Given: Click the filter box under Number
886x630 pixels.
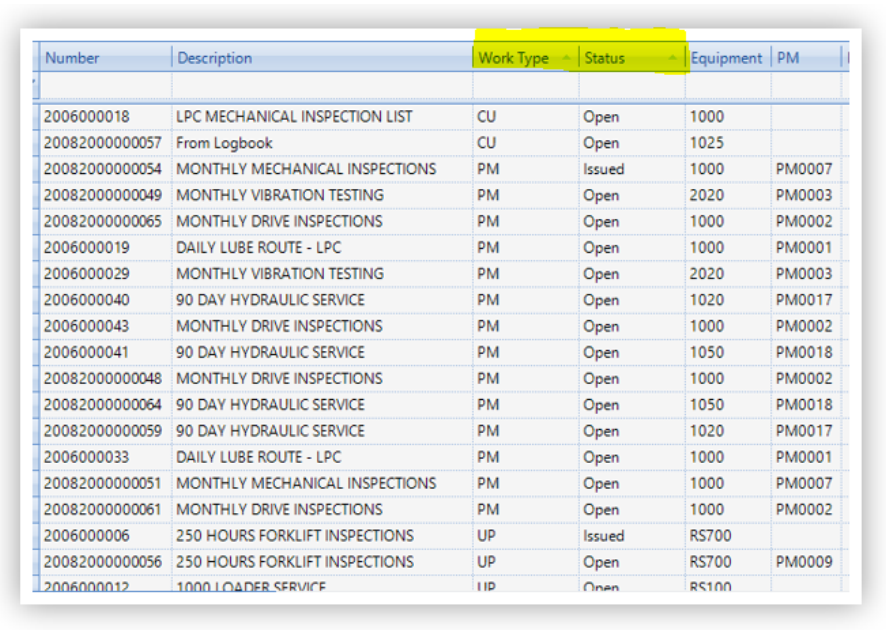Looking at the screenshot, I should [104, 87].
